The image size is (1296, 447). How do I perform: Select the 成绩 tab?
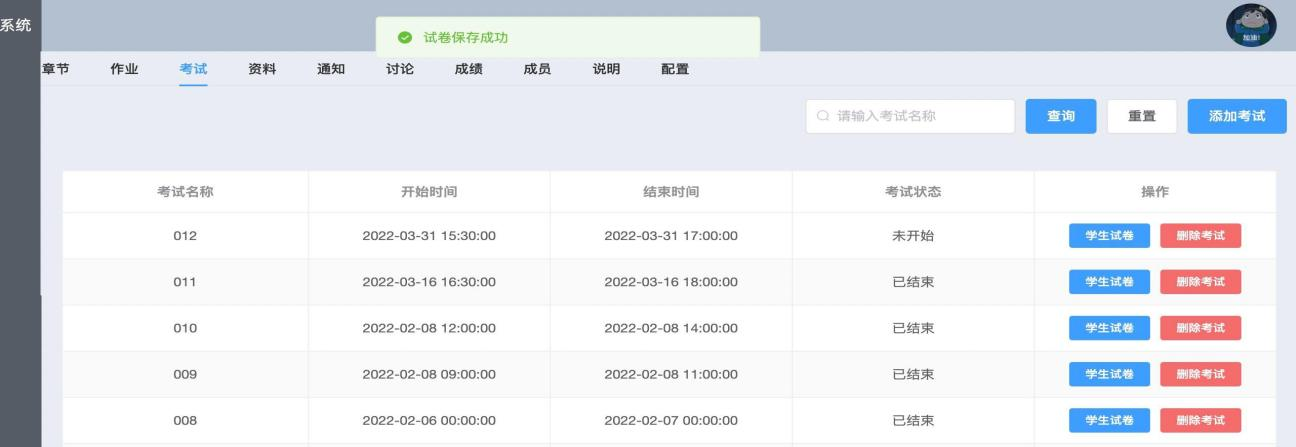coord(468,68)
